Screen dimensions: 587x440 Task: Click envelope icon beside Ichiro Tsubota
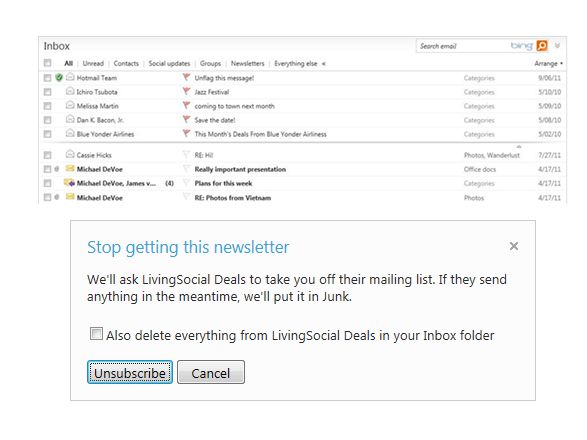(x=70, y=91)
